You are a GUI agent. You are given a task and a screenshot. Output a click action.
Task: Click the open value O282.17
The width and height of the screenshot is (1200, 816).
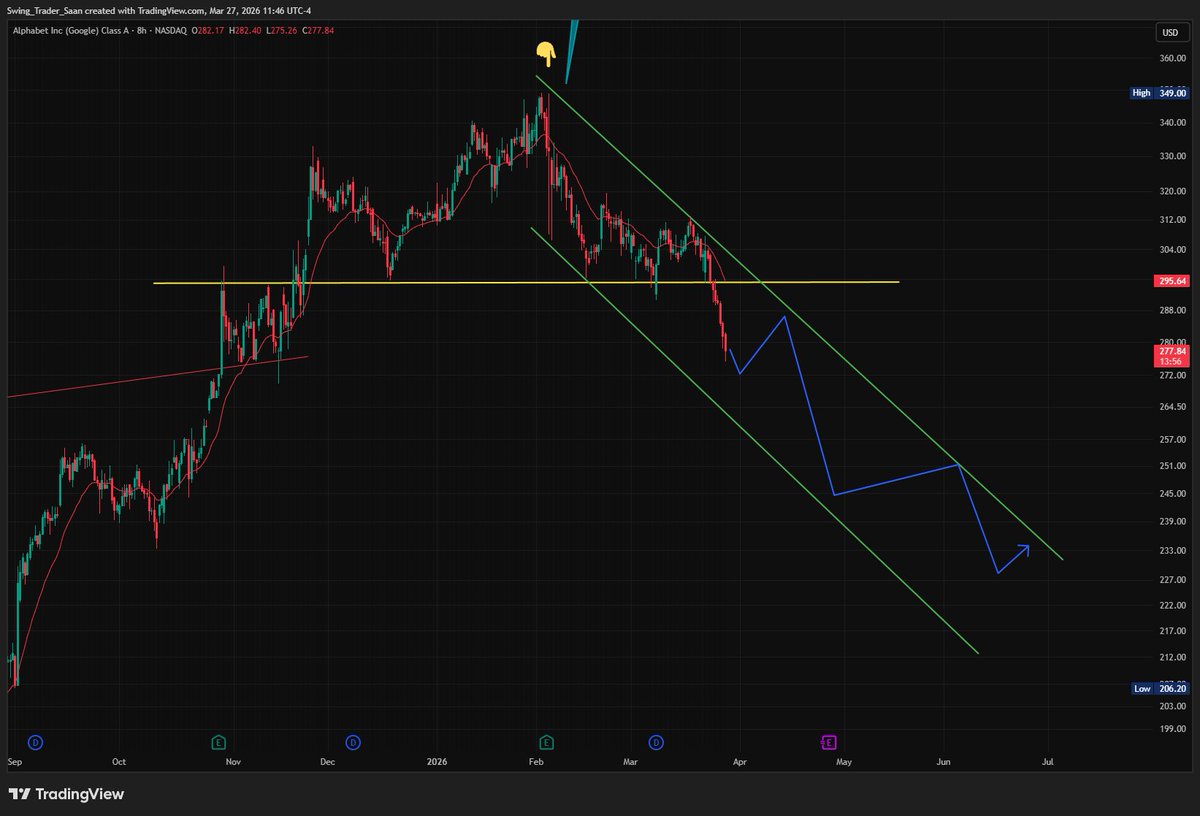tap(210, 31)
